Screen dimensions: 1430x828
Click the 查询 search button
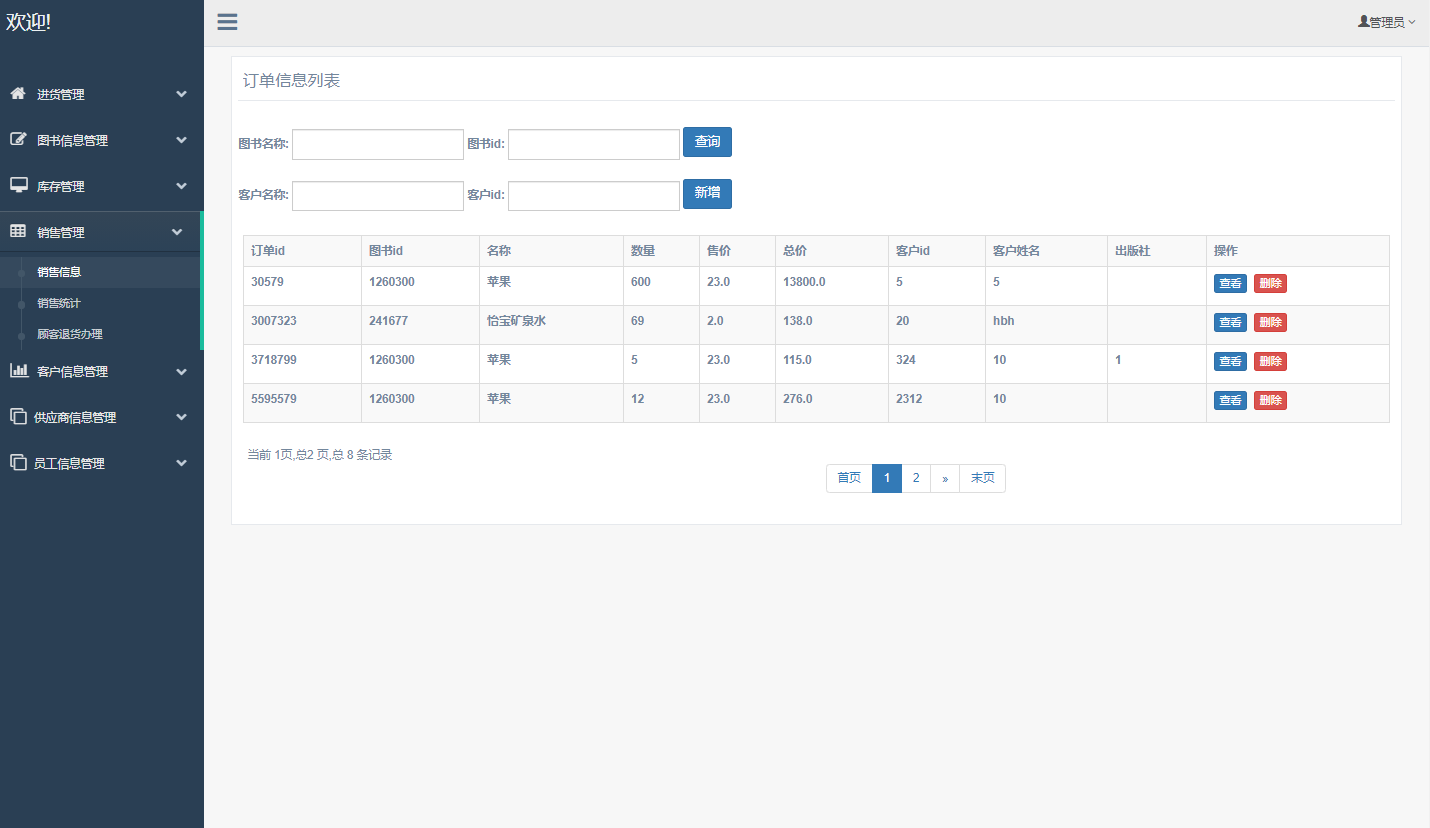(707, 142)
